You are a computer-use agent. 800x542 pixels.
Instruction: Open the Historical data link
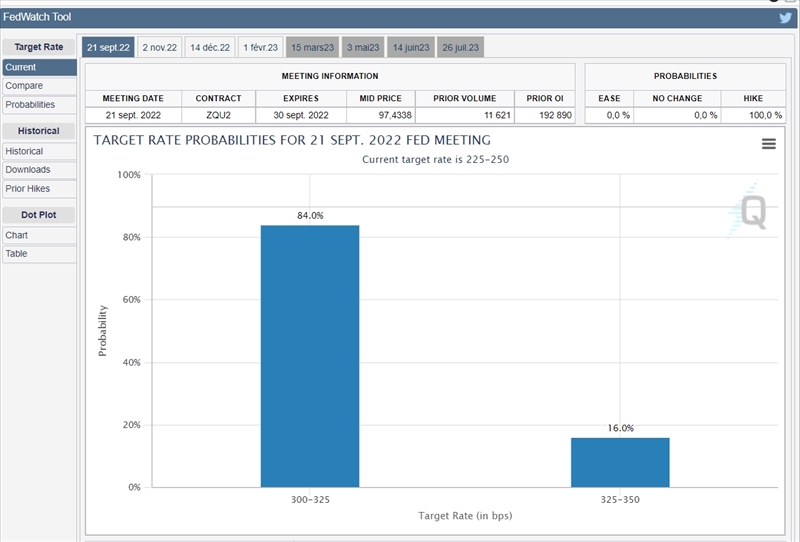pyautogui.click(x=39, y=151)
